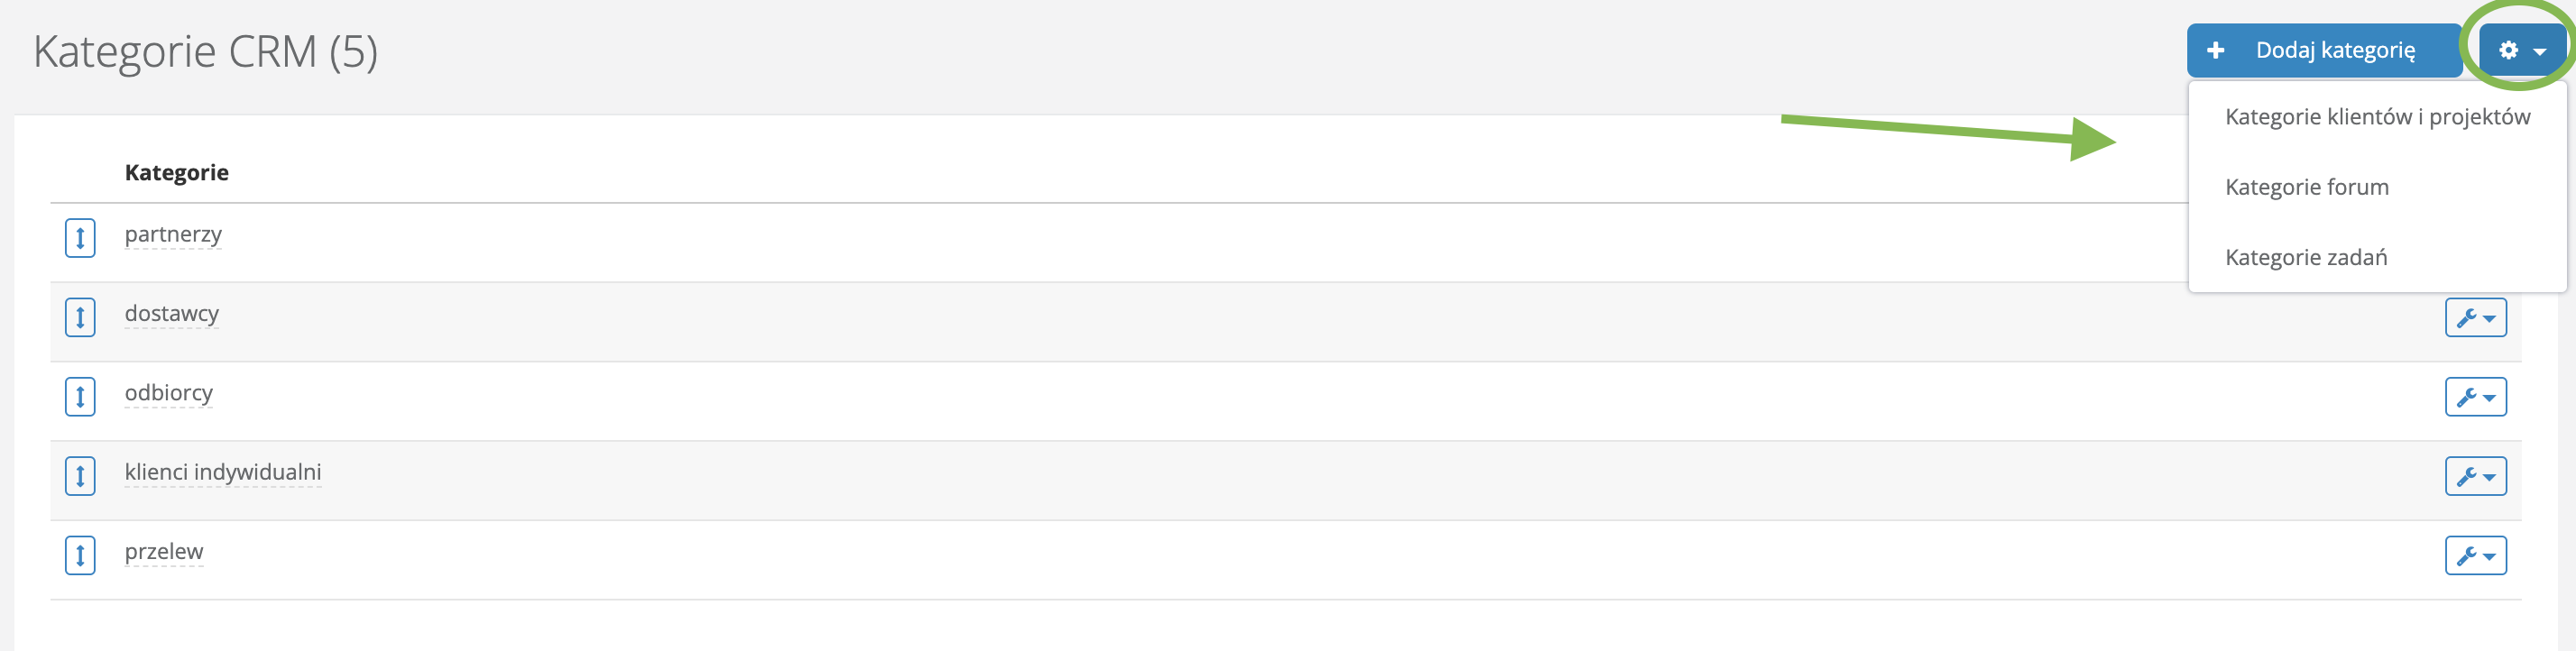Open the wrench dropdown in przelew row

pos(2475,555)
